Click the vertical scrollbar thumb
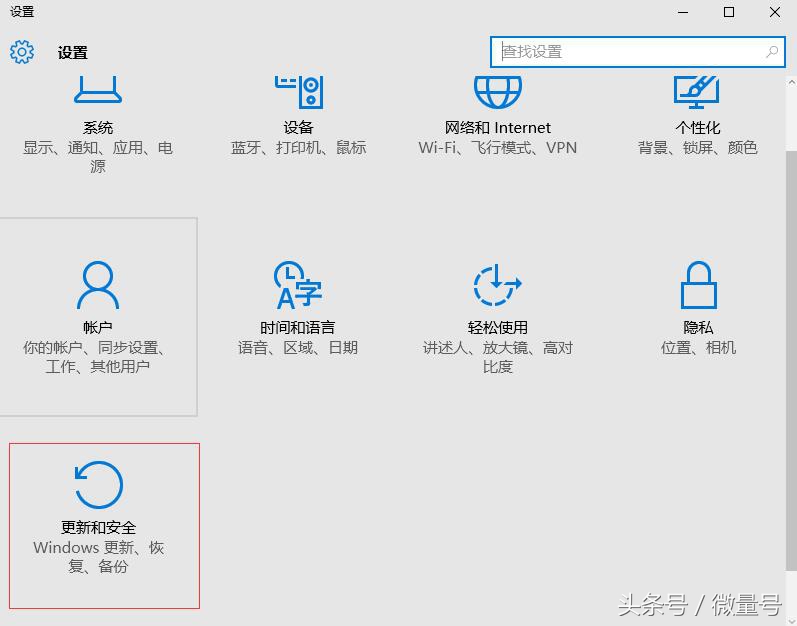Viewport: 797px width, 626px height. [x=791, y=361]
